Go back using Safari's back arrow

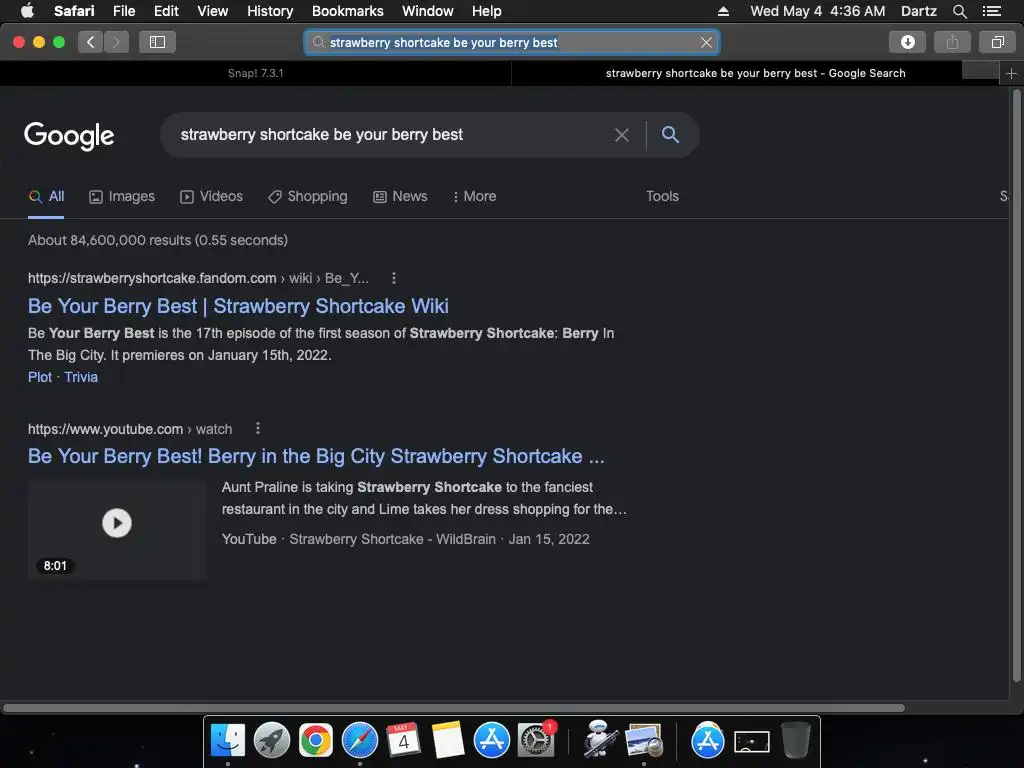pyautogui.click(x=90, y=42)
